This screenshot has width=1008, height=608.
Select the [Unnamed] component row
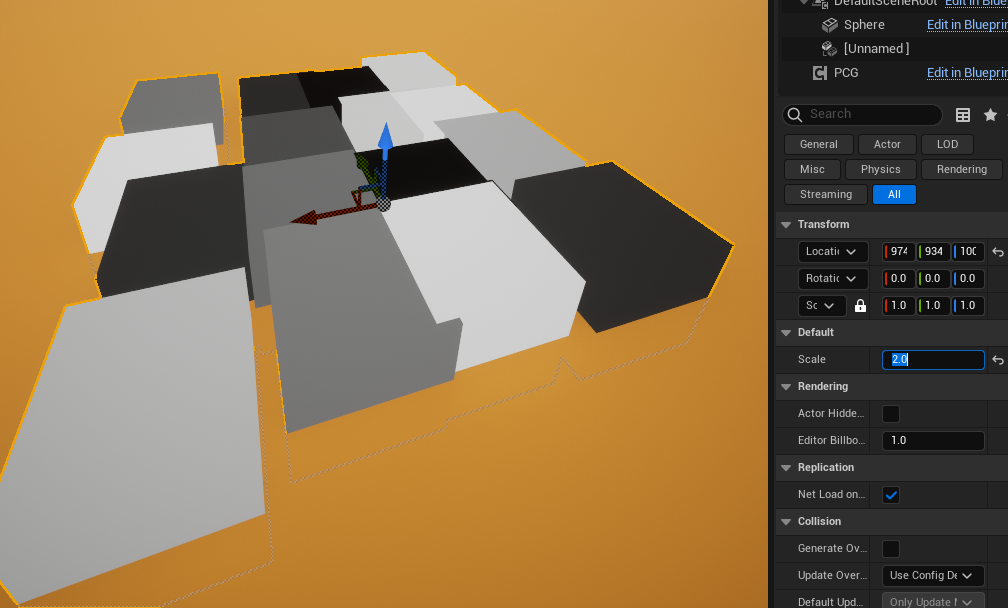pyautogui.click(x=894, y=49)
